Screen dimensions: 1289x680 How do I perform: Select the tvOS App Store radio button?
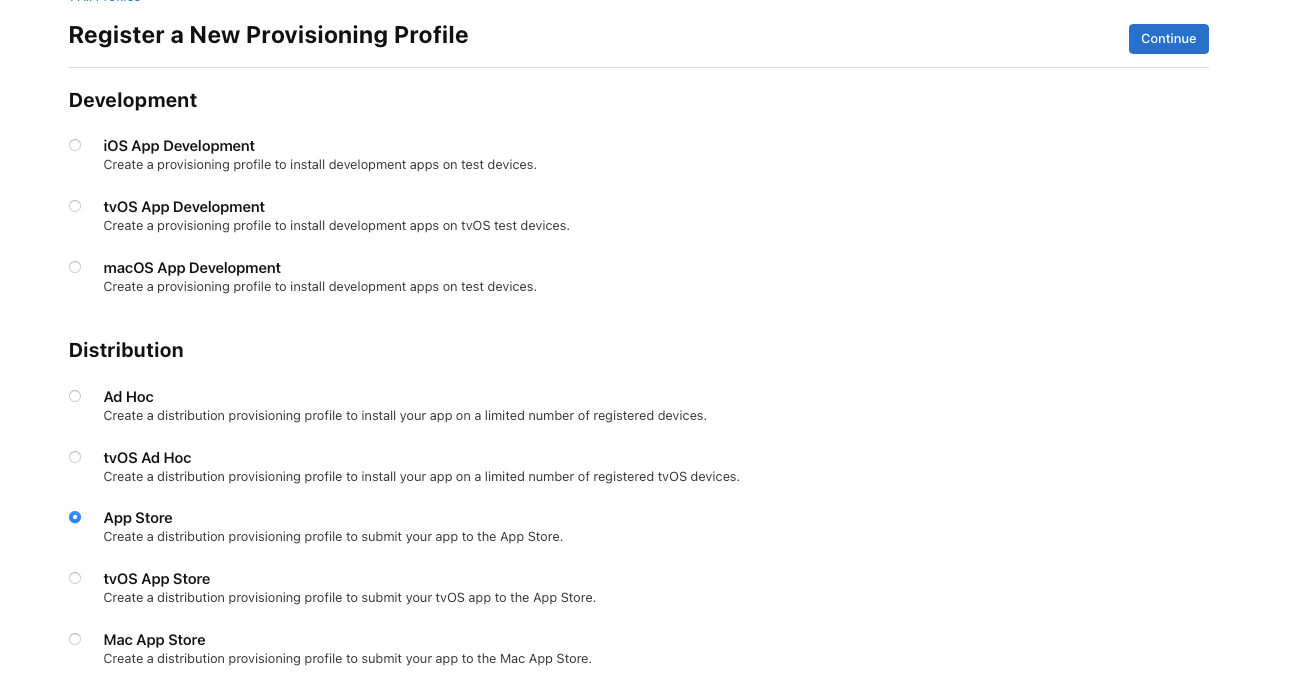75,578
